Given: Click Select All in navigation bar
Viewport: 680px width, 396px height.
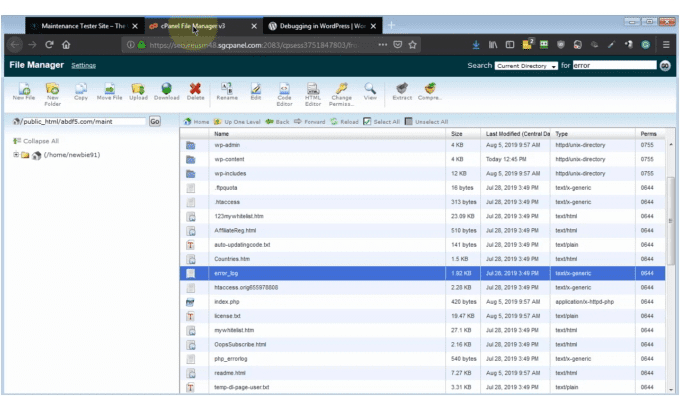Looking at the screenshot, I should [381, 121].
